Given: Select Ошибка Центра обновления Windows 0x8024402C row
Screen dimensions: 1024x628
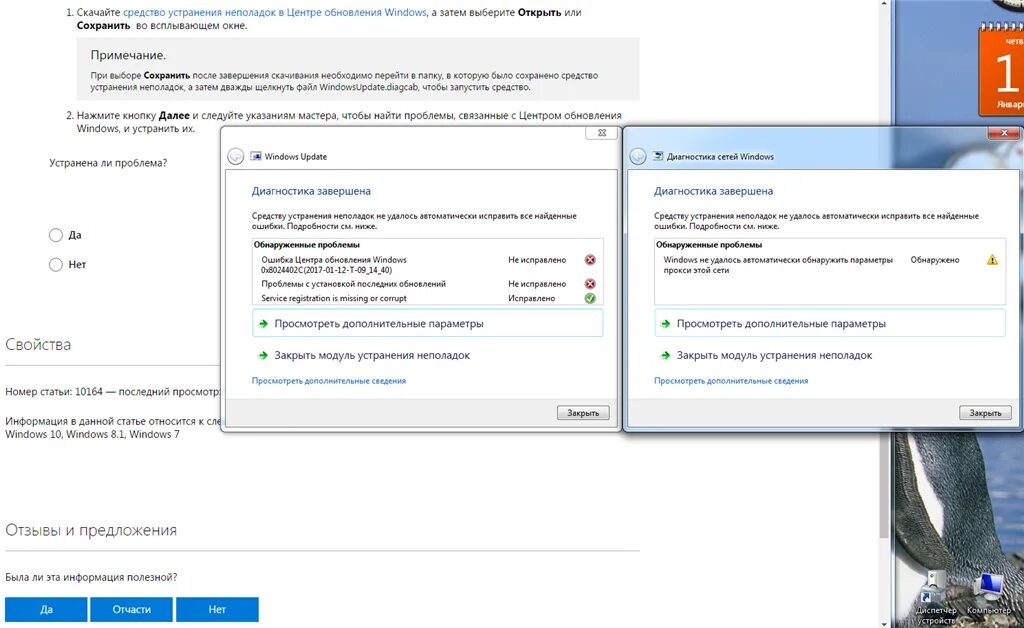Looking at the screenshot, I should pos(427,264).
